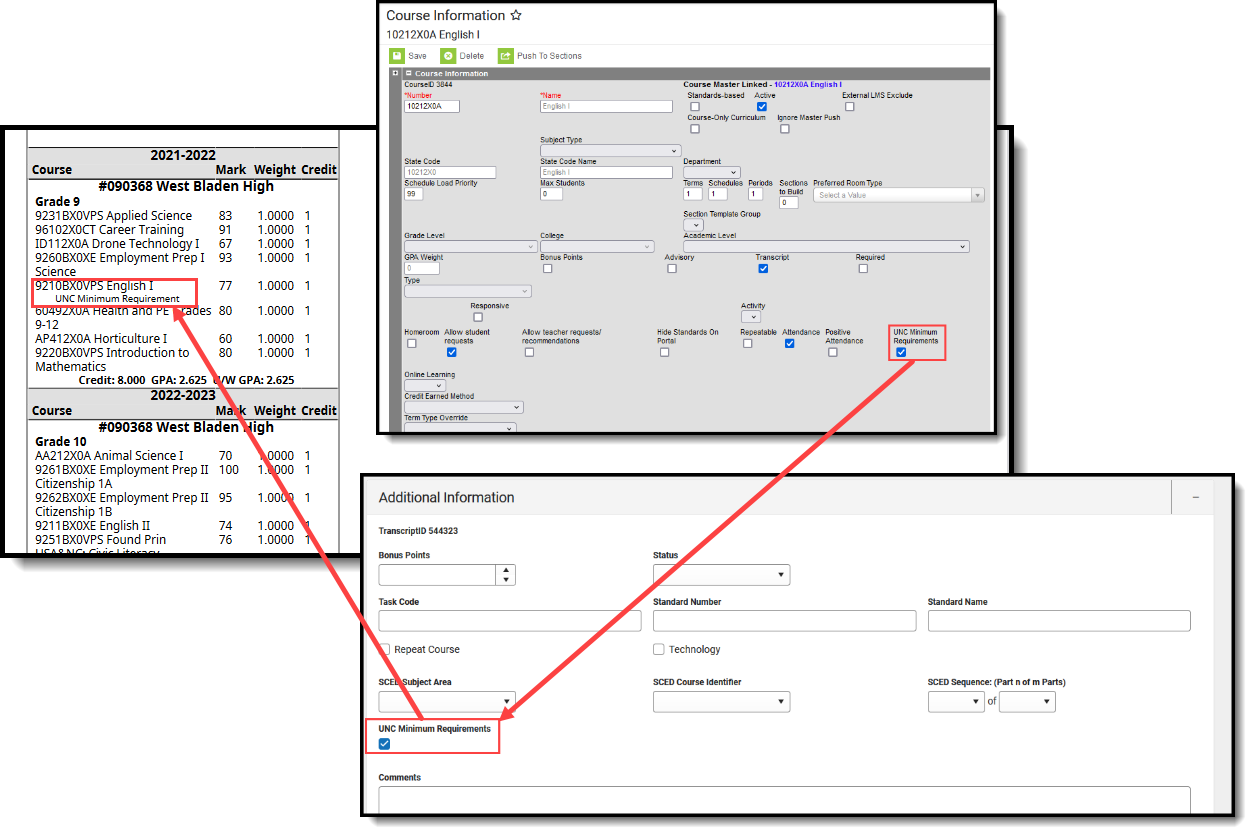Image resolution: width=1253 pixels, height=835 pixels.
Task: Open the Academic Level dropdown
Action: pos(826,246)
